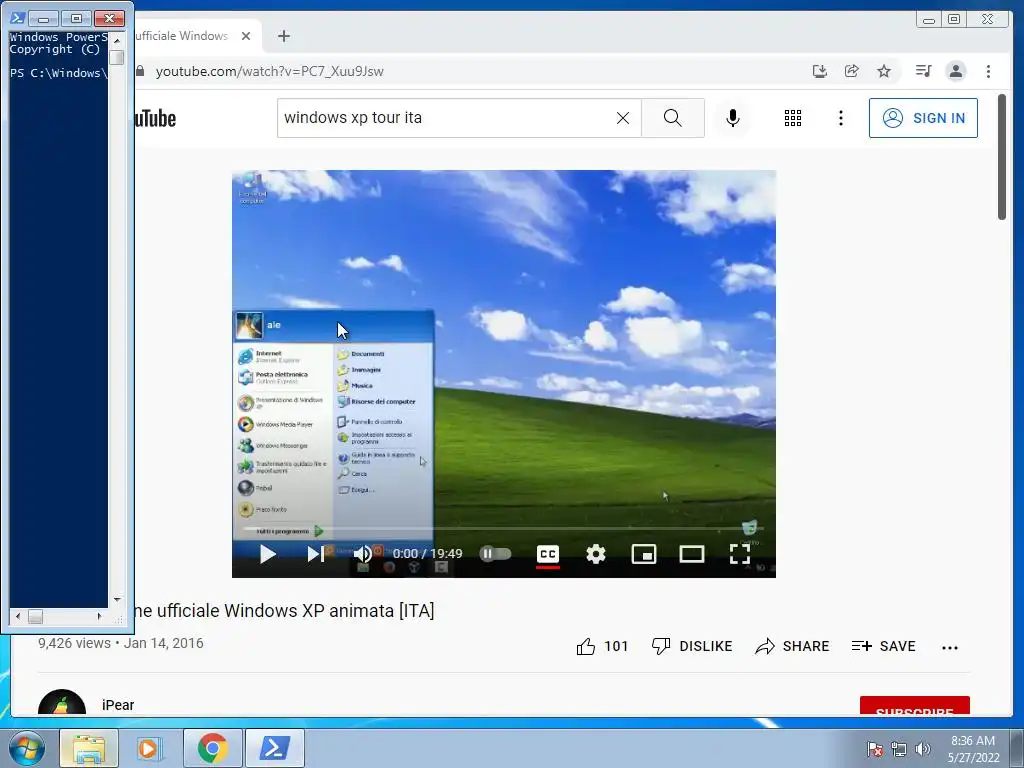1024x768 pixels.
Task: Click the YouTube search magnifier button
Action: point(673,118)
